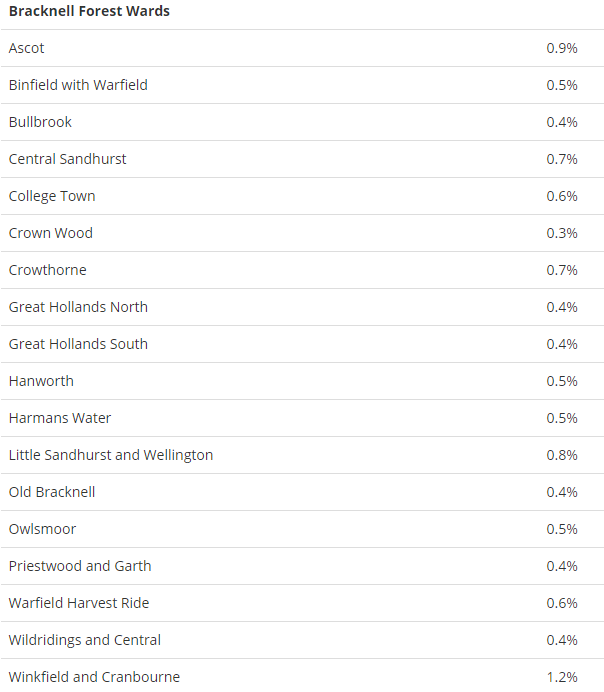Click the Hanworth ward name

pos(41,381)
